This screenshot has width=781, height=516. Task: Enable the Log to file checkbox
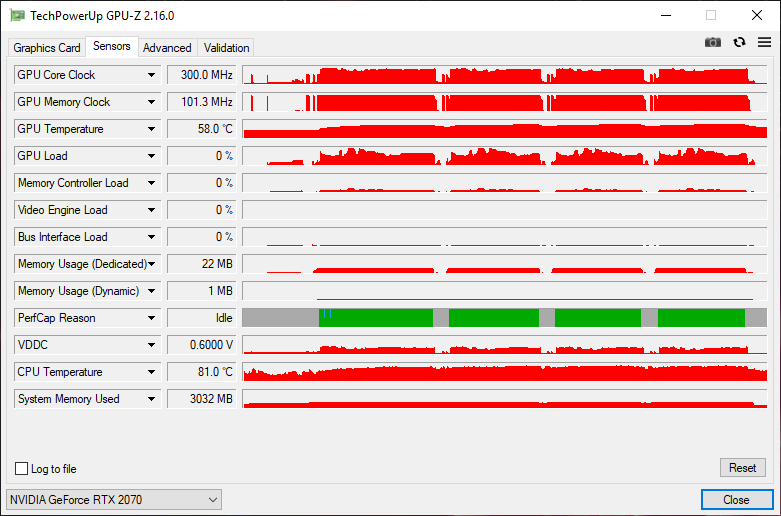pyautogui.click(x=21, y=469)
